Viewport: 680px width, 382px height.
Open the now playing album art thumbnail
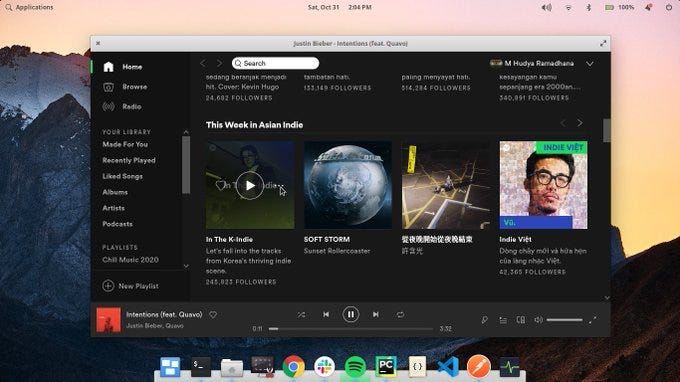pyautogui.click(x=108, y=320)
